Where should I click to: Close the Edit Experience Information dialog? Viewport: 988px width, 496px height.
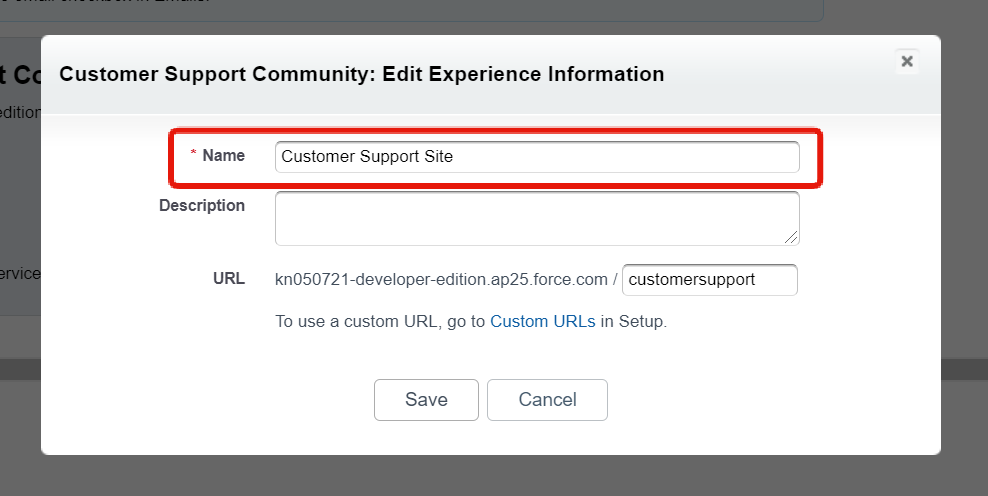click(x=907, y=61)
